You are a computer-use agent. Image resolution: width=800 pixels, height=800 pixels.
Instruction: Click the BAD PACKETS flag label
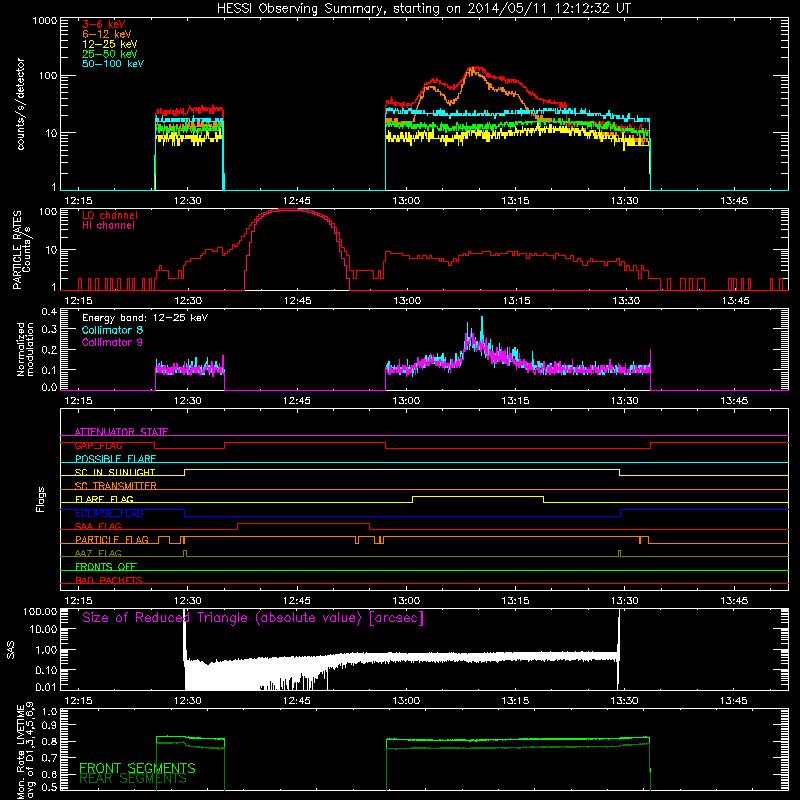pos(109,580)
